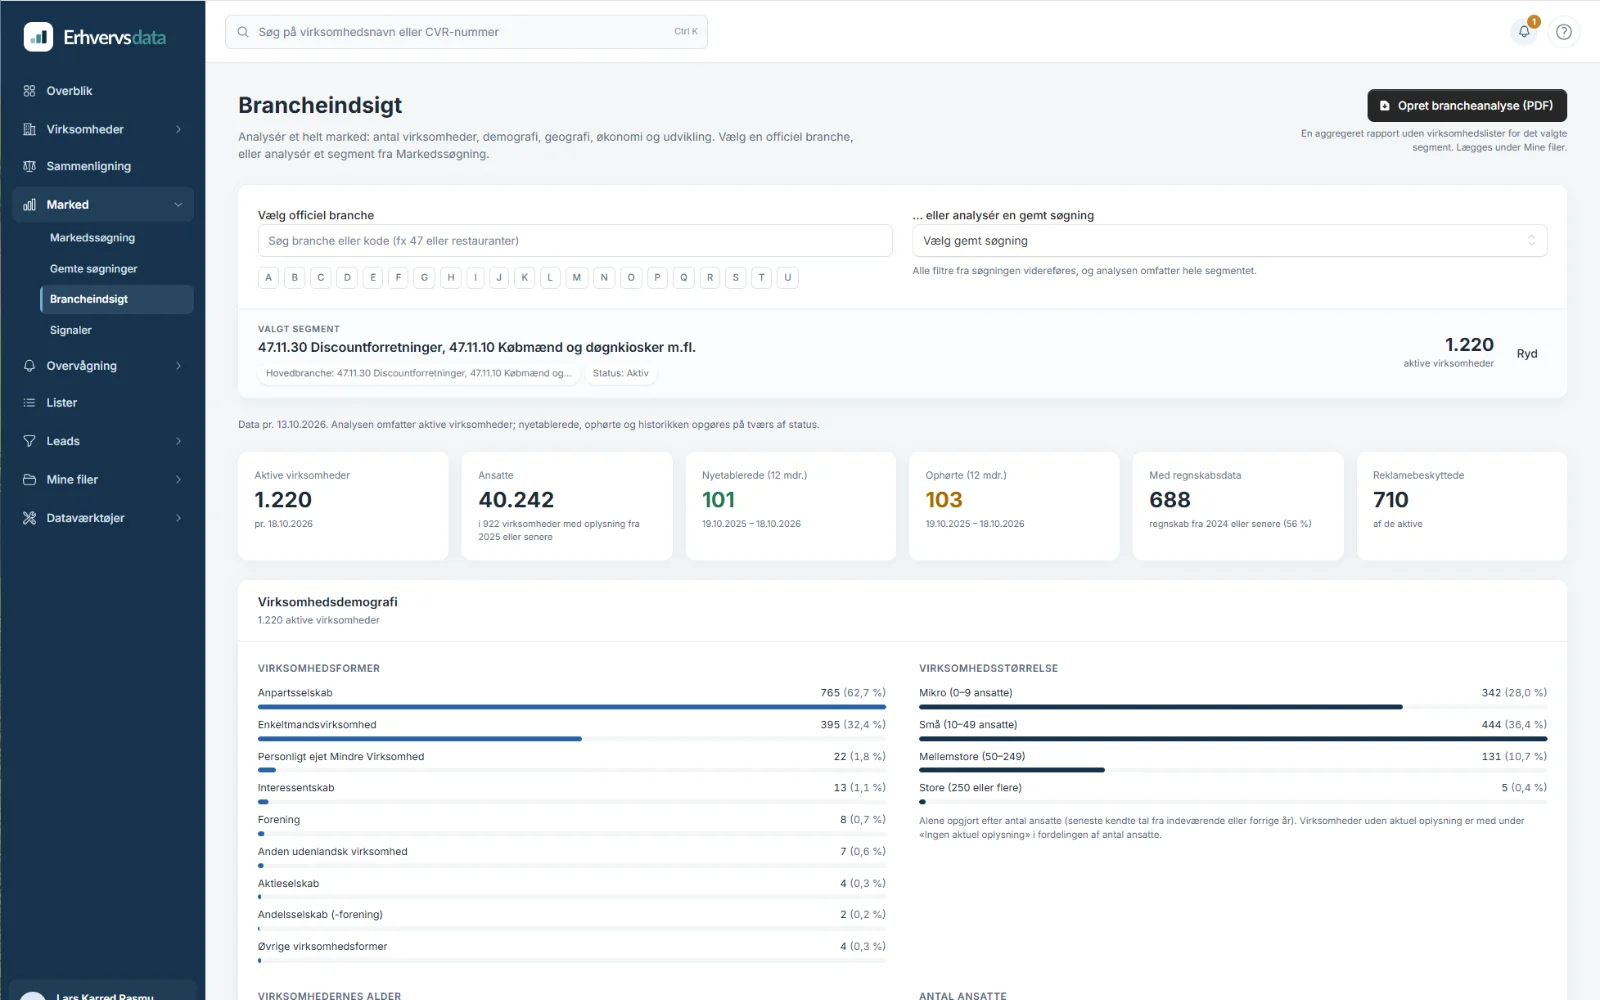Click the Virksomheder building icon
The image size is (1600, 1000).
tap(29, 129)
